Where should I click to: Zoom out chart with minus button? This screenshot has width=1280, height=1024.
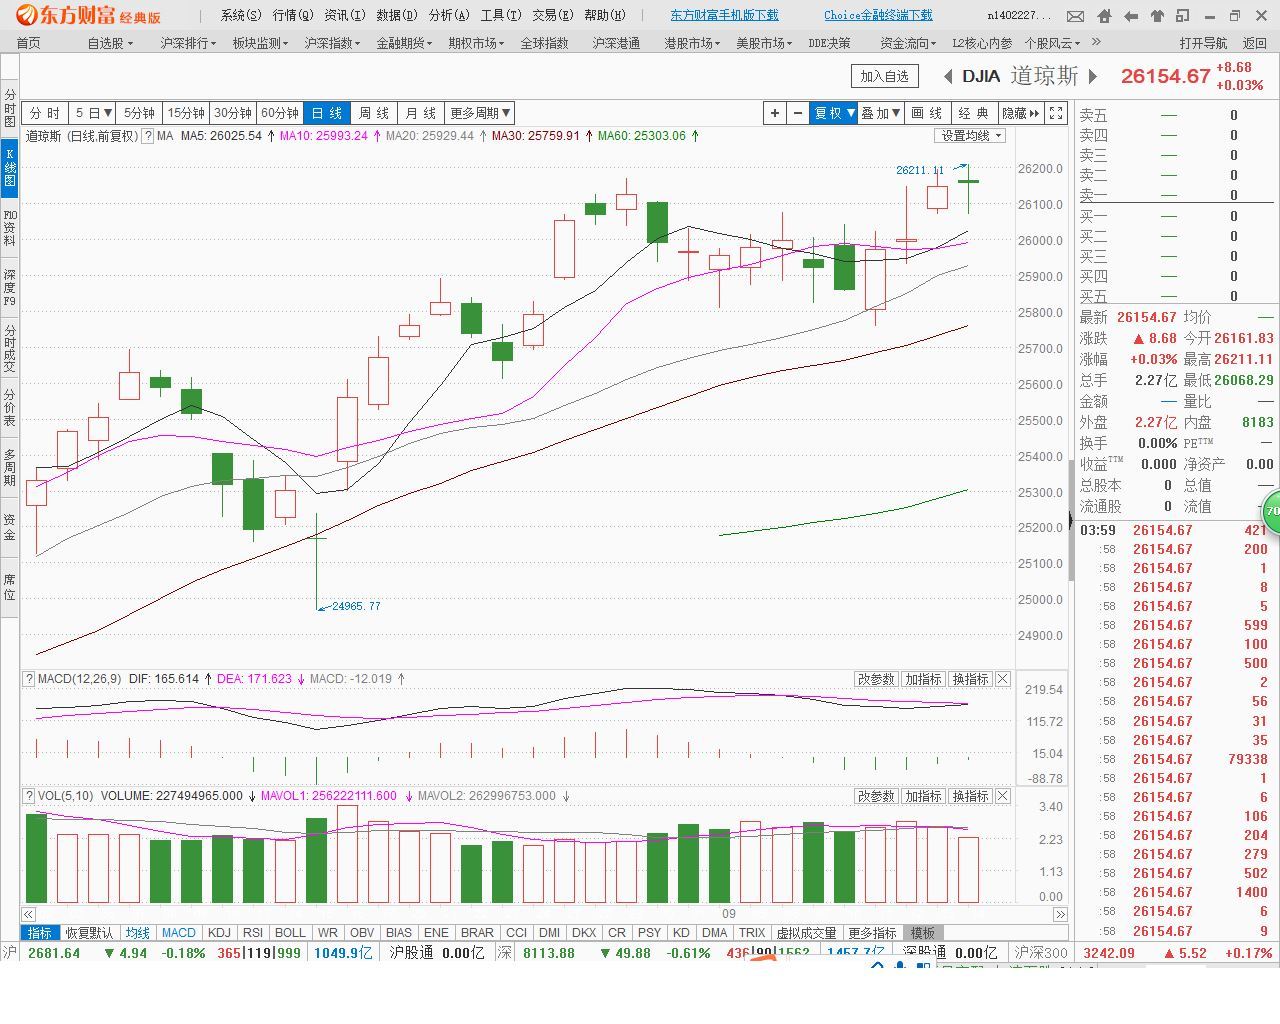click(x=797, y=113)
